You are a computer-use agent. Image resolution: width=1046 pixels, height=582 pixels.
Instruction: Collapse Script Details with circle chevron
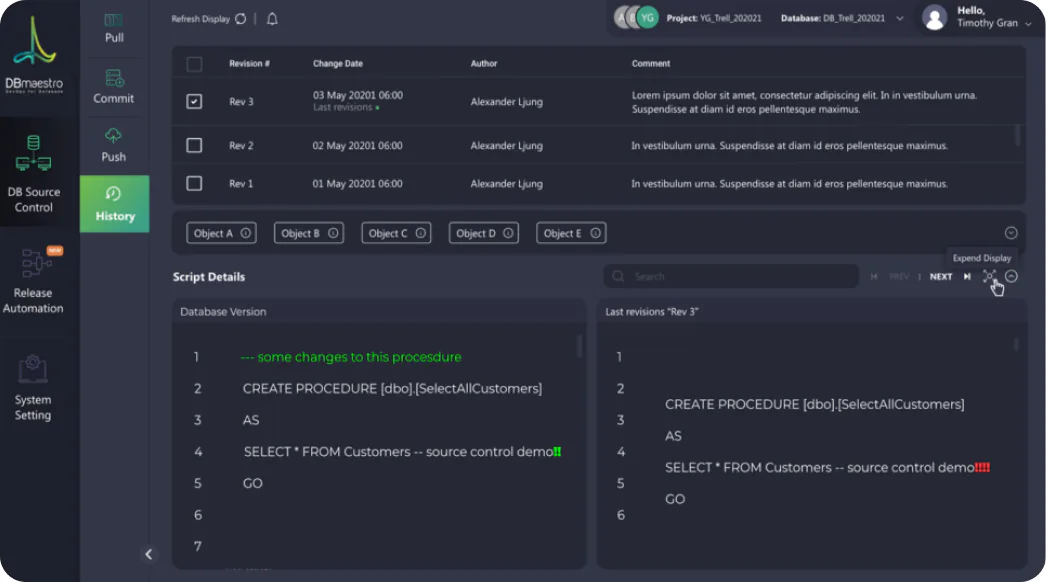1011,276
